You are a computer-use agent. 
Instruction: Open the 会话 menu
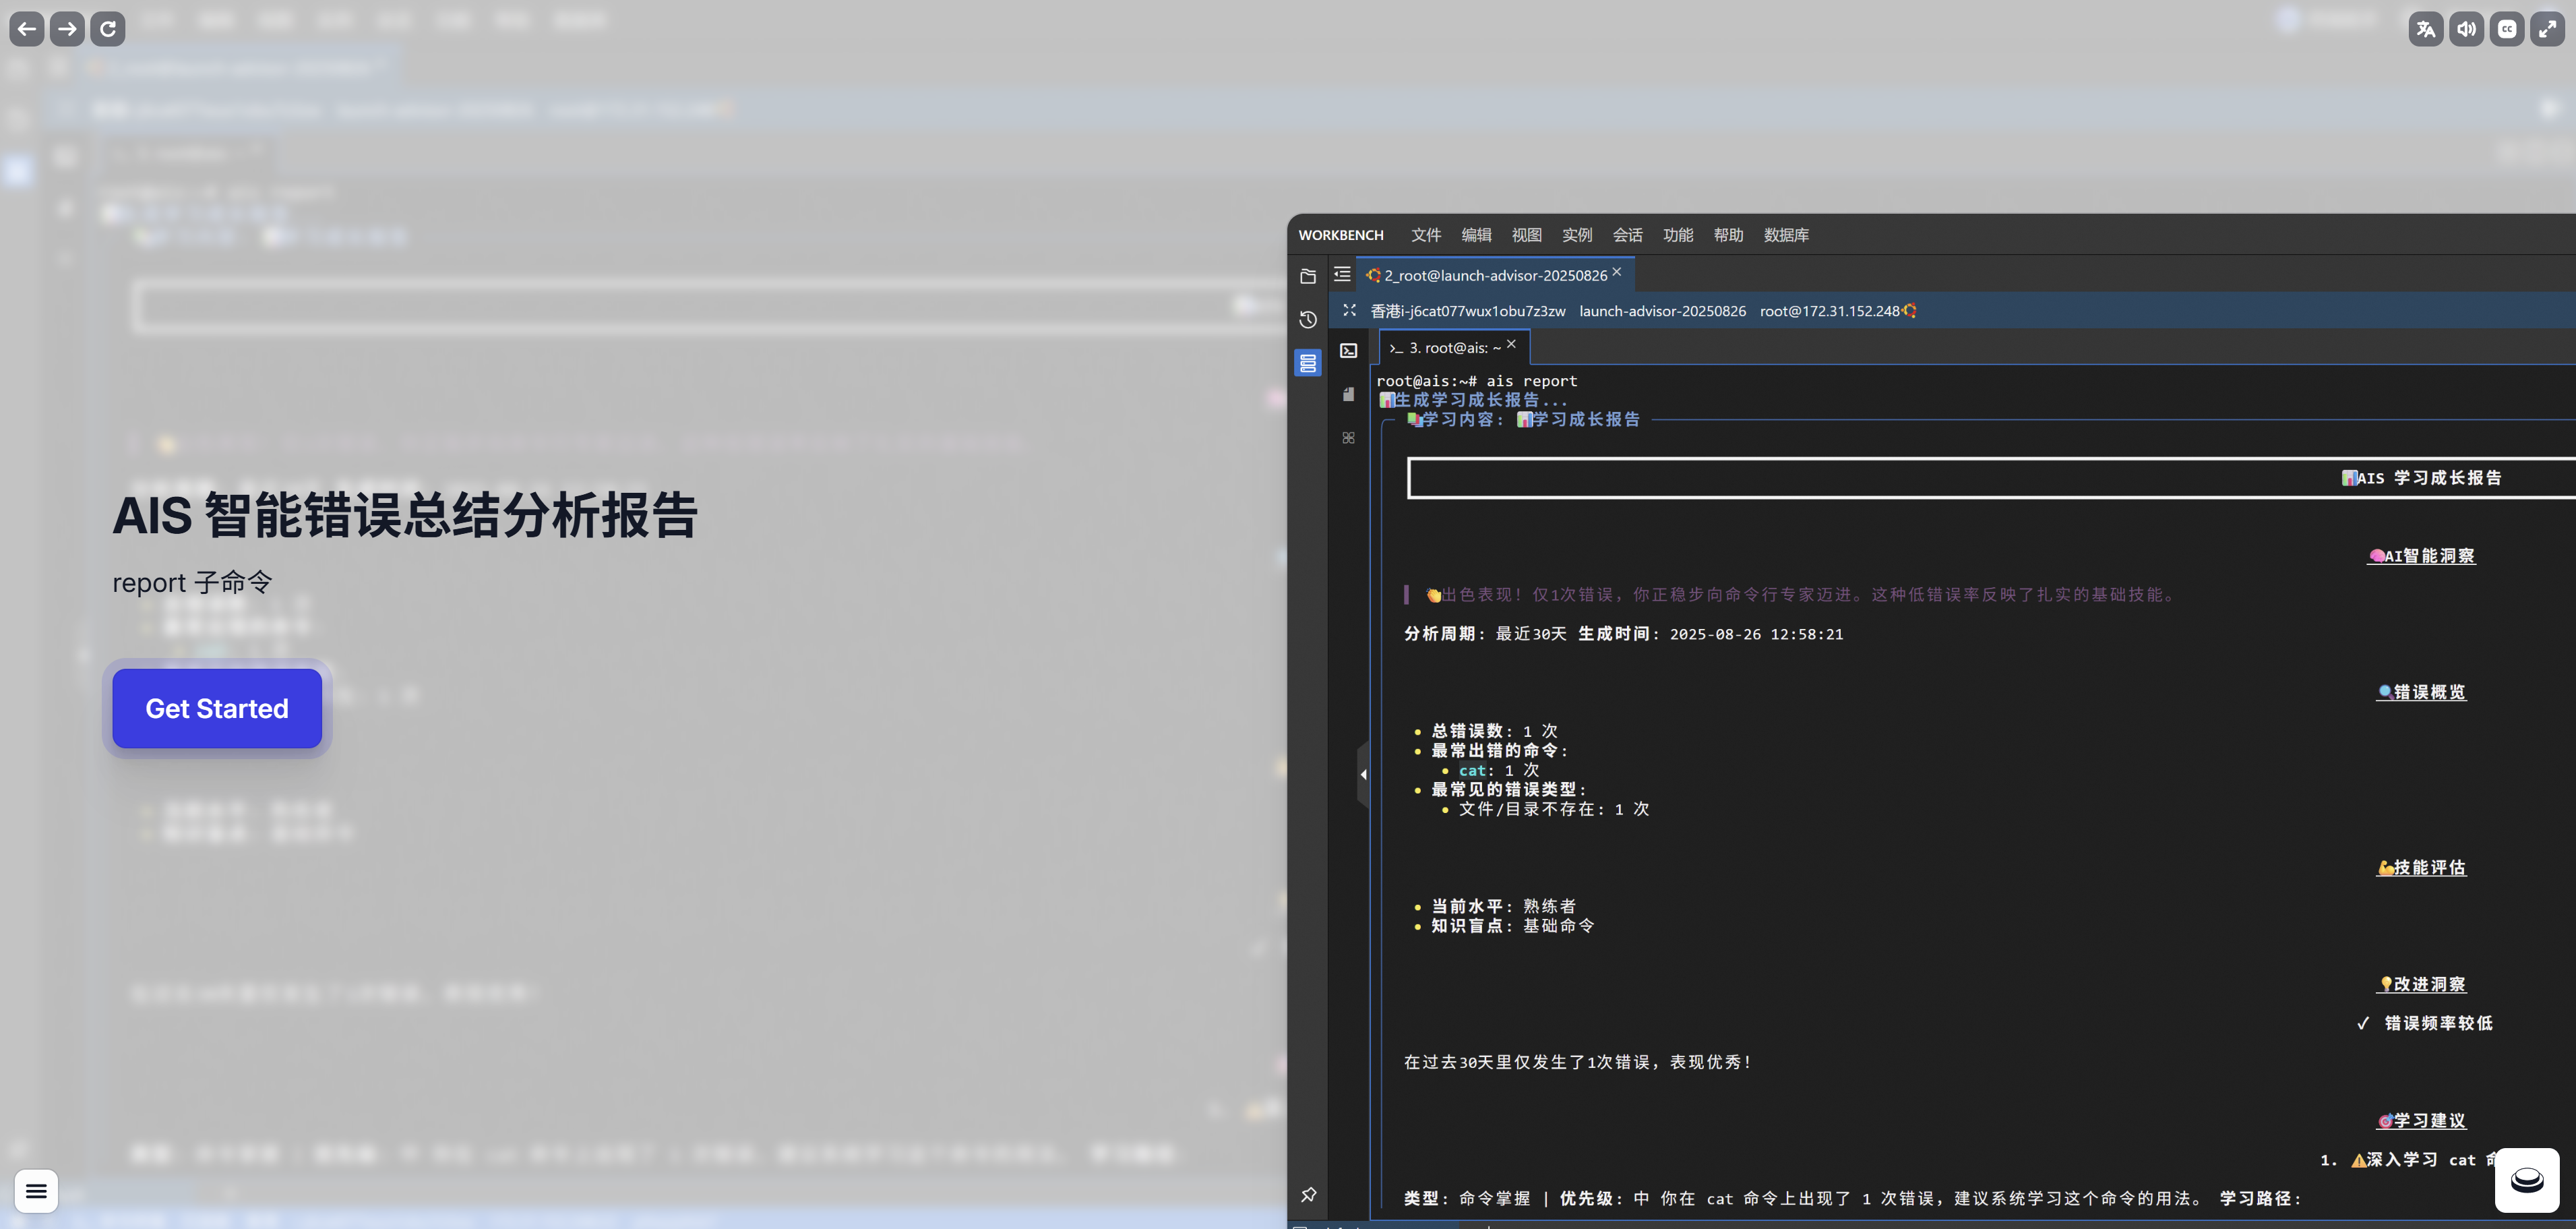coord(1628,235)
